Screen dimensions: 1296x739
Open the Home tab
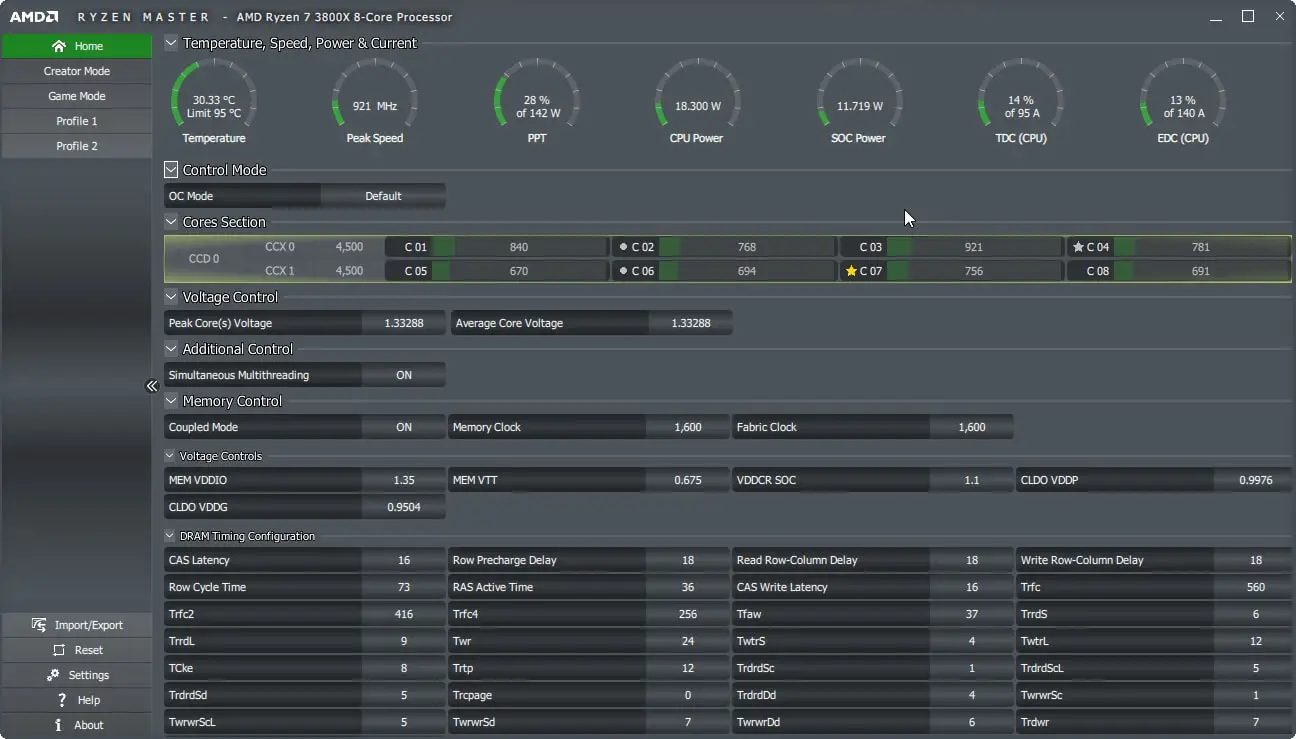pos(76,46)
